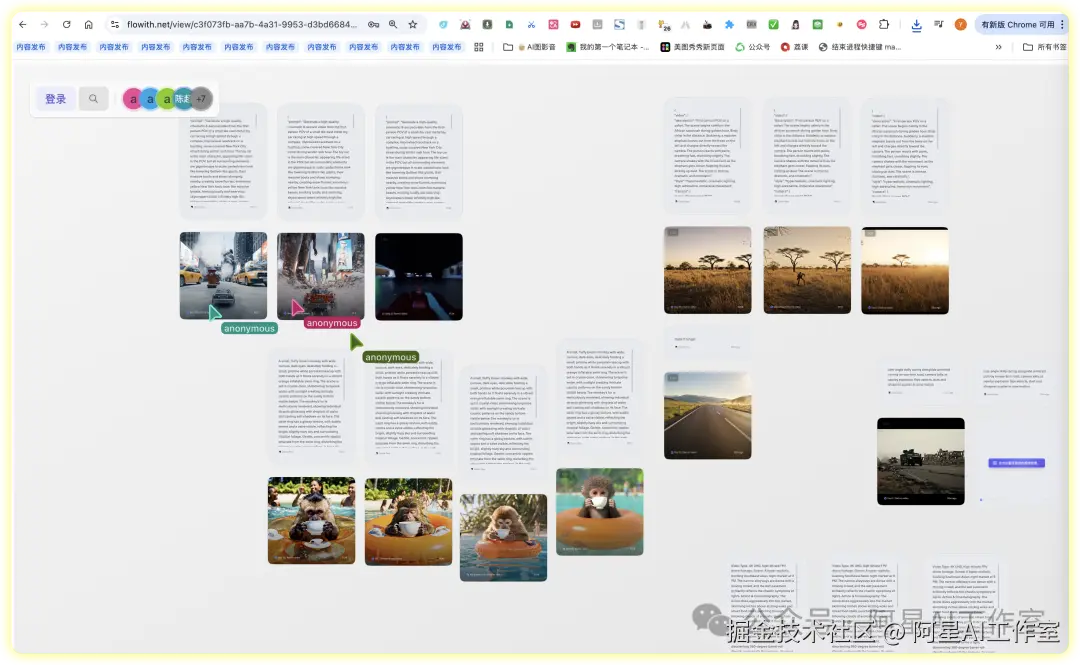Expand the hidden bookmarks overflow chevron
This screenshot has height=665, width=1080.
998,47
